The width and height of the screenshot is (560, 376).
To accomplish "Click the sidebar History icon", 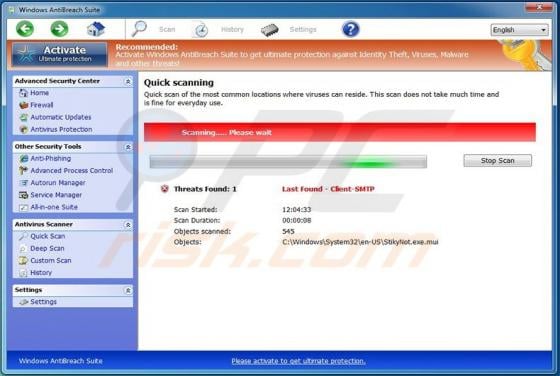I will (x=24, y=273).
